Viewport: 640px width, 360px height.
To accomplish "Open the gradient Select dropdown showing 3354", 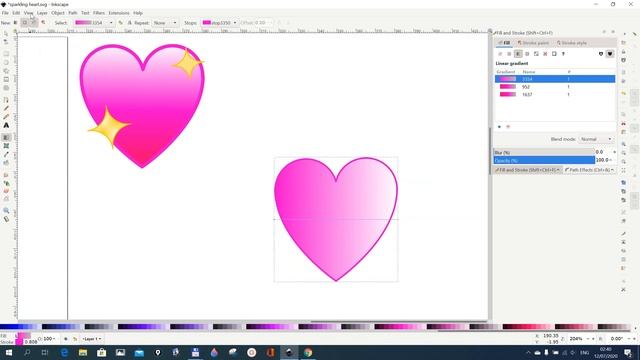I will (94, 23).
